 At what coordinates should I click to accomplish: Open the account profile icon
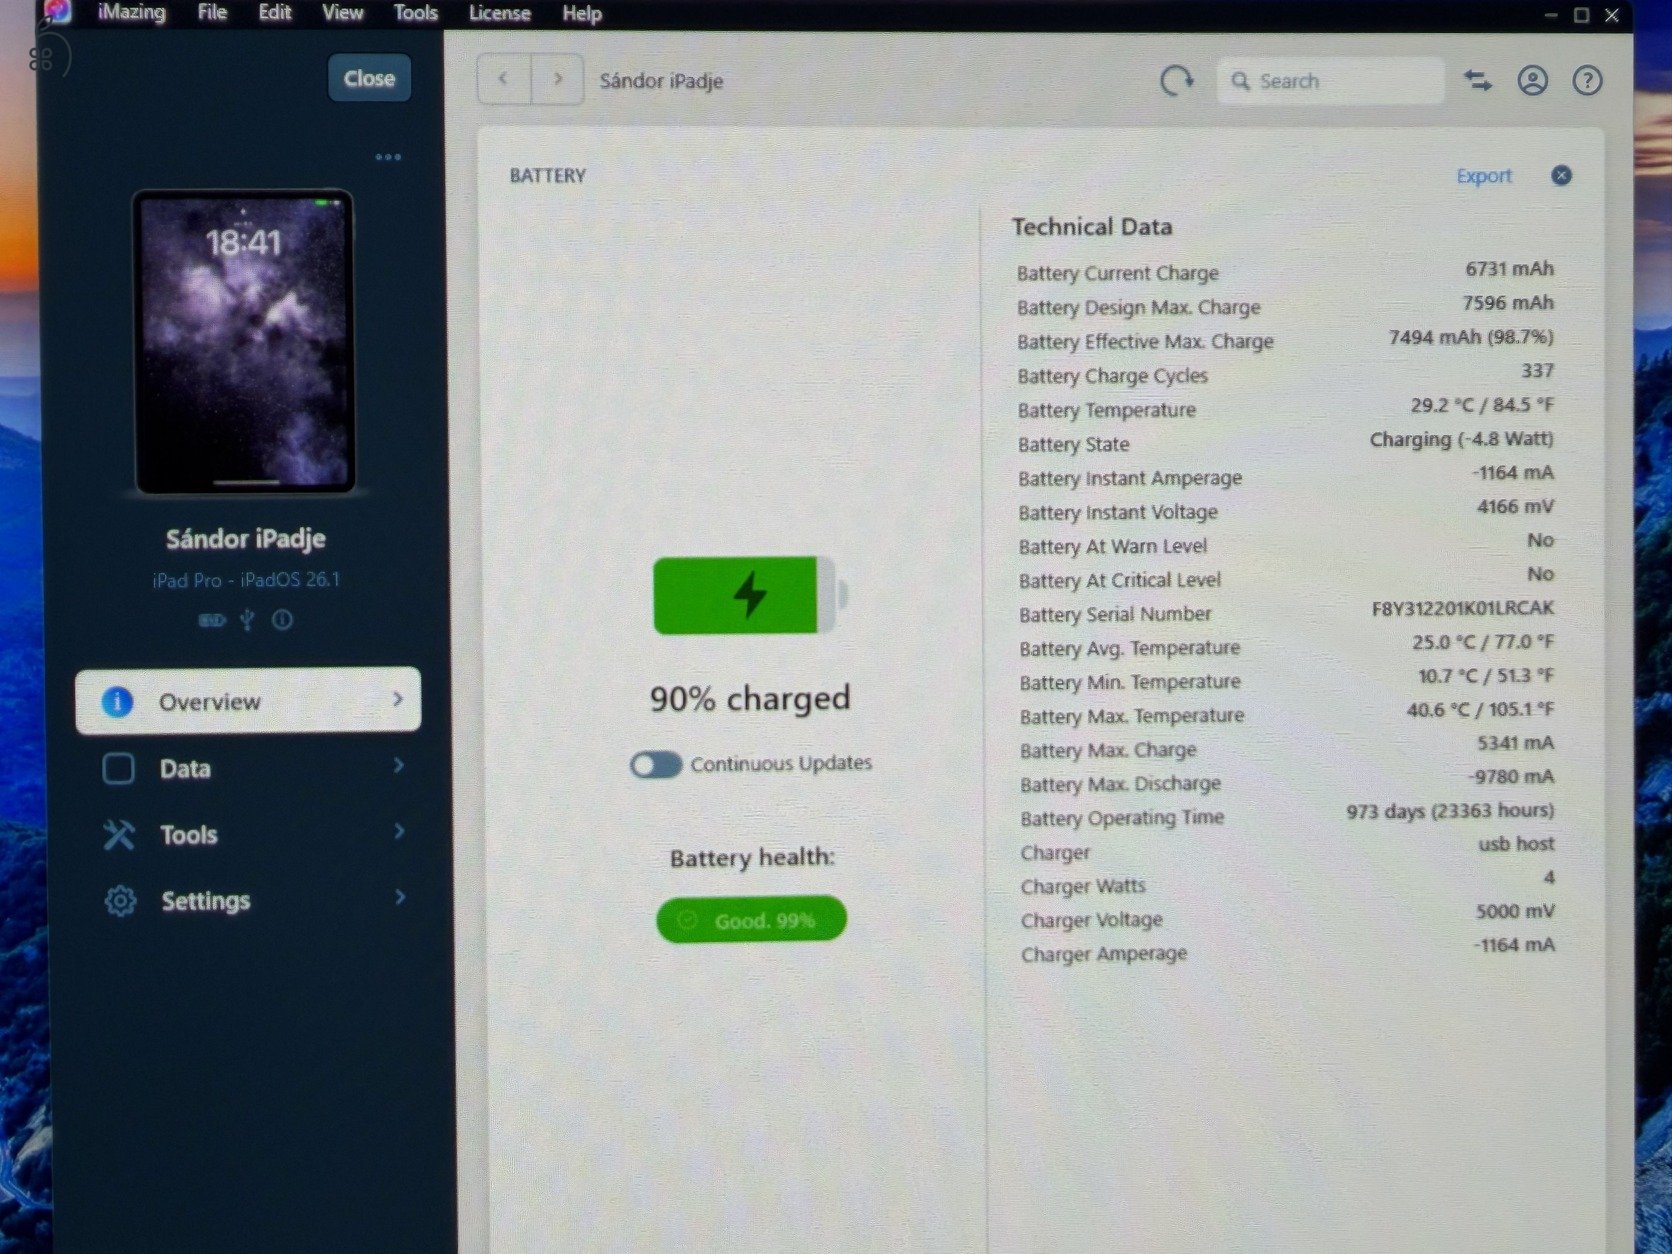tap(1532, 81)
